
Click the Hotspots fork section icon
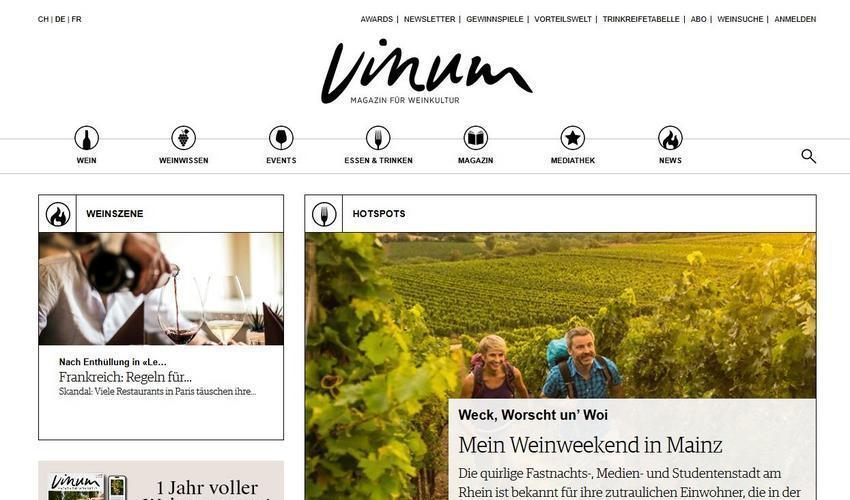[x=324, y=214]
